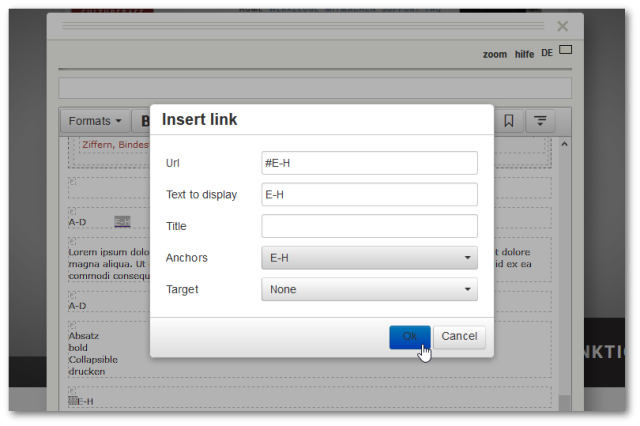Click the highlighted E-H link next to A-D

point(122,222)
